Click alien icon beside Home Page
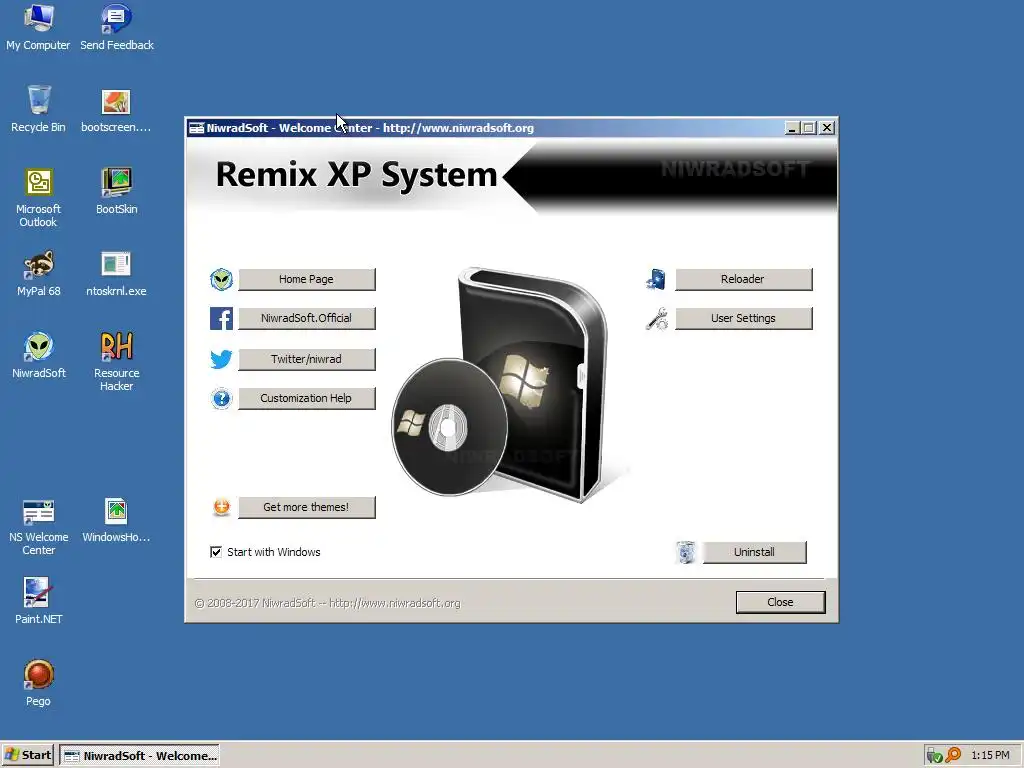The width and height of the screenshot is (1024, 768). pyautogui.click(x=221, y=280)
